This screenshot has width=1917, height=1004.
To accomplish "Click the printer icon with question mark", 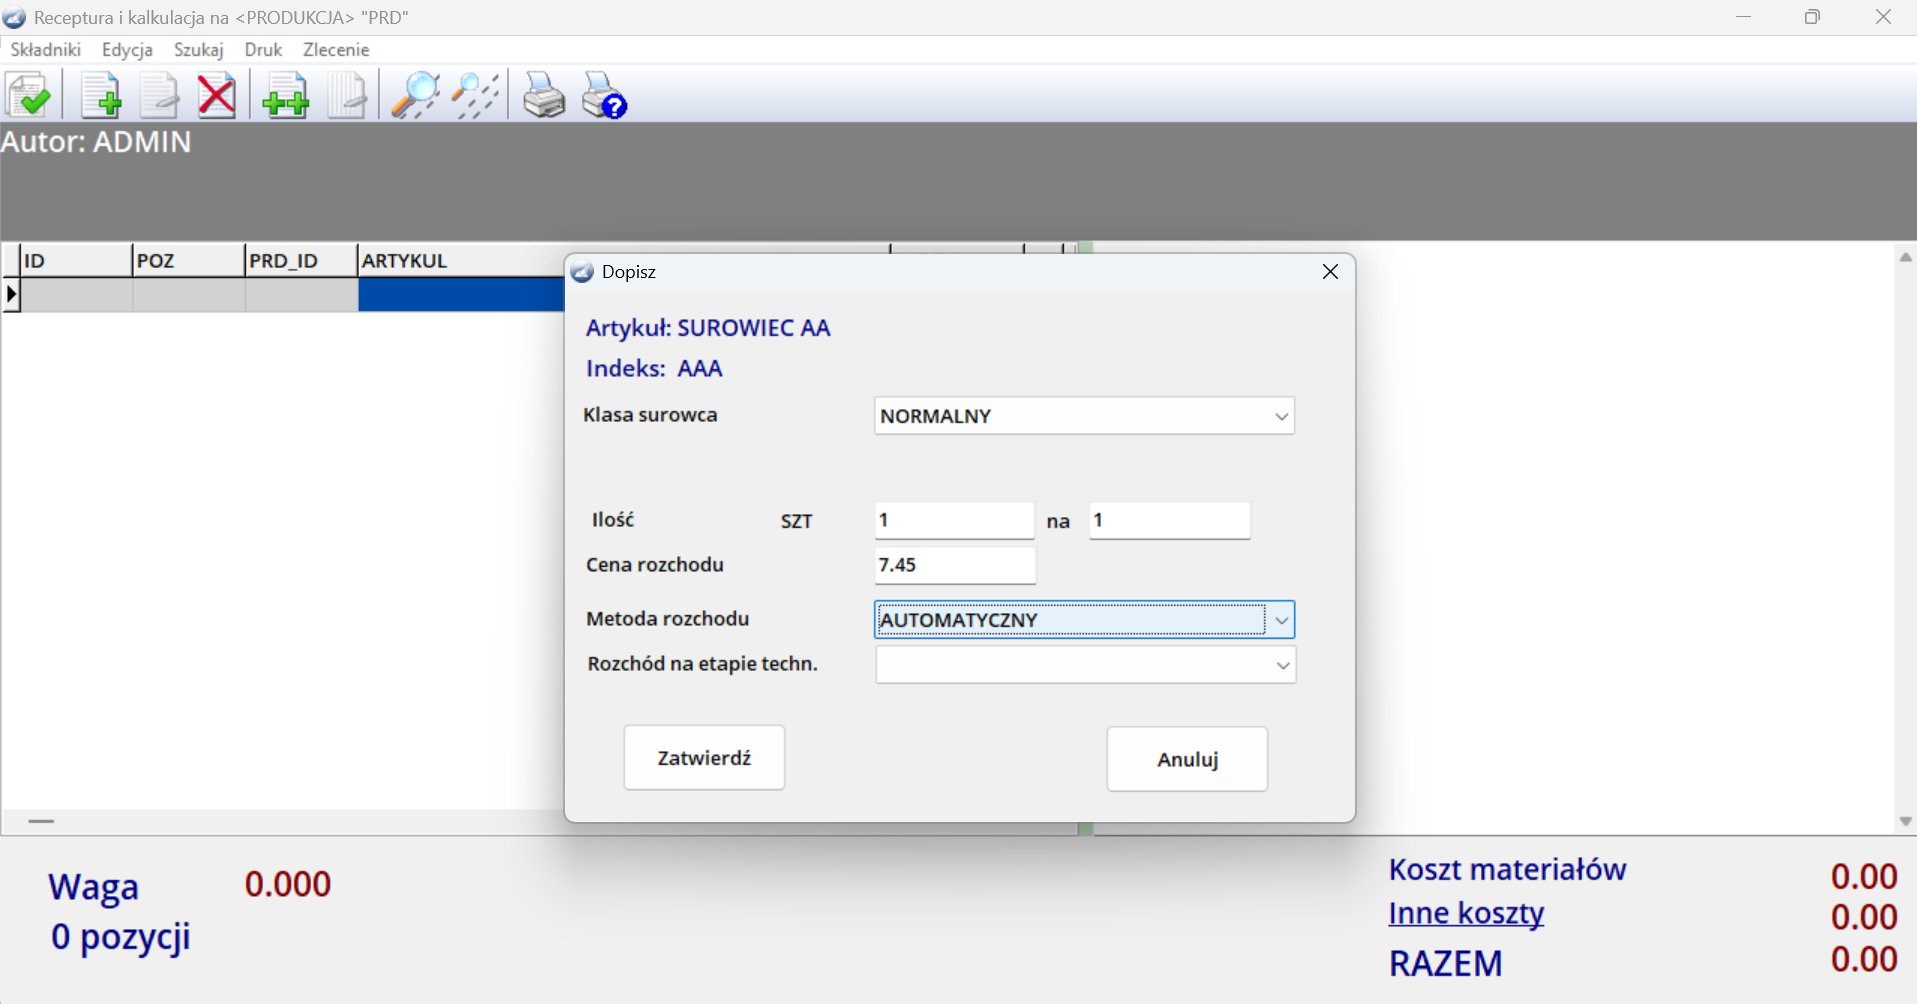I will [604, 96].
